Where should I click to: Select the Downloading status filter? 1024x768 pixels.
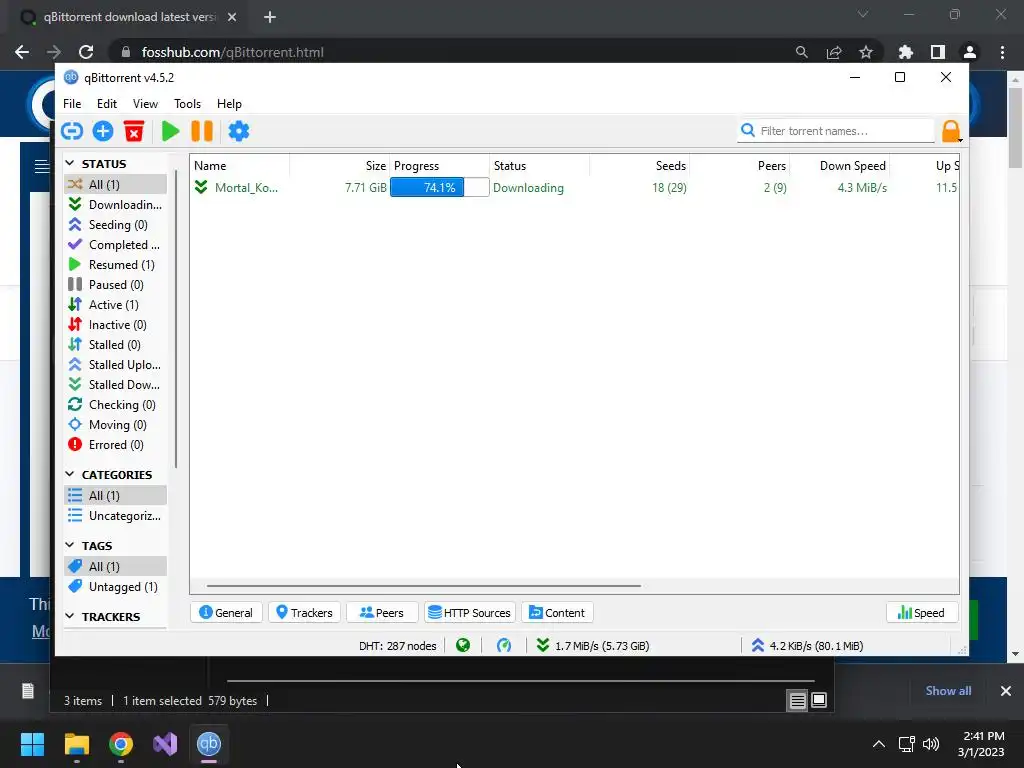point(116,204)
